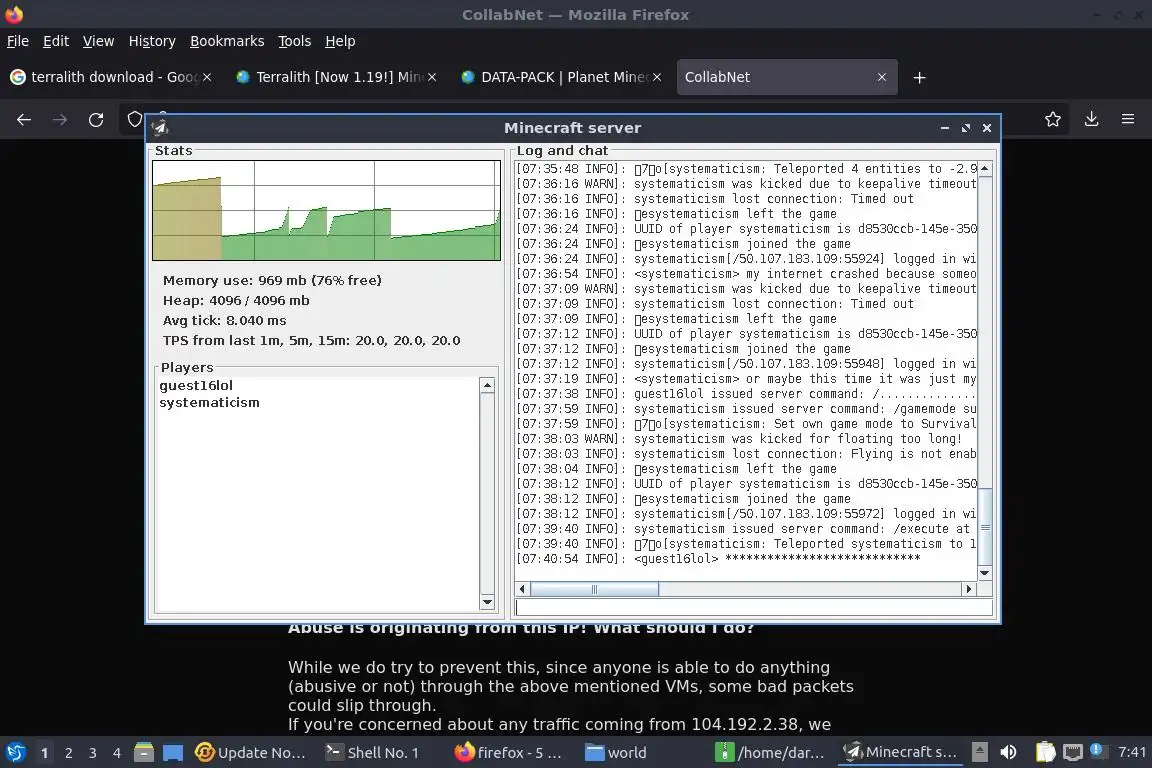Viewport: 1152px width, 768px height.
Task: Click the 07:40:54 guest16lol chat line
Action: (x=718, y=559)
